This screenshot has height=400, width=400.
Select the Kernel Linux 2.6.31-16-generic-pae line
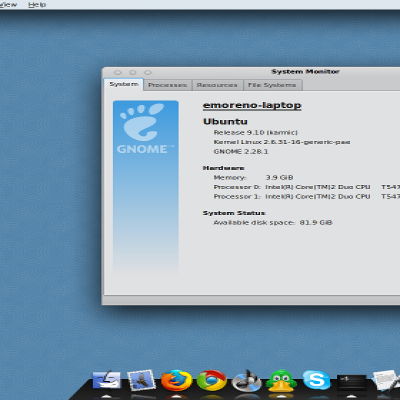point(282,142)
